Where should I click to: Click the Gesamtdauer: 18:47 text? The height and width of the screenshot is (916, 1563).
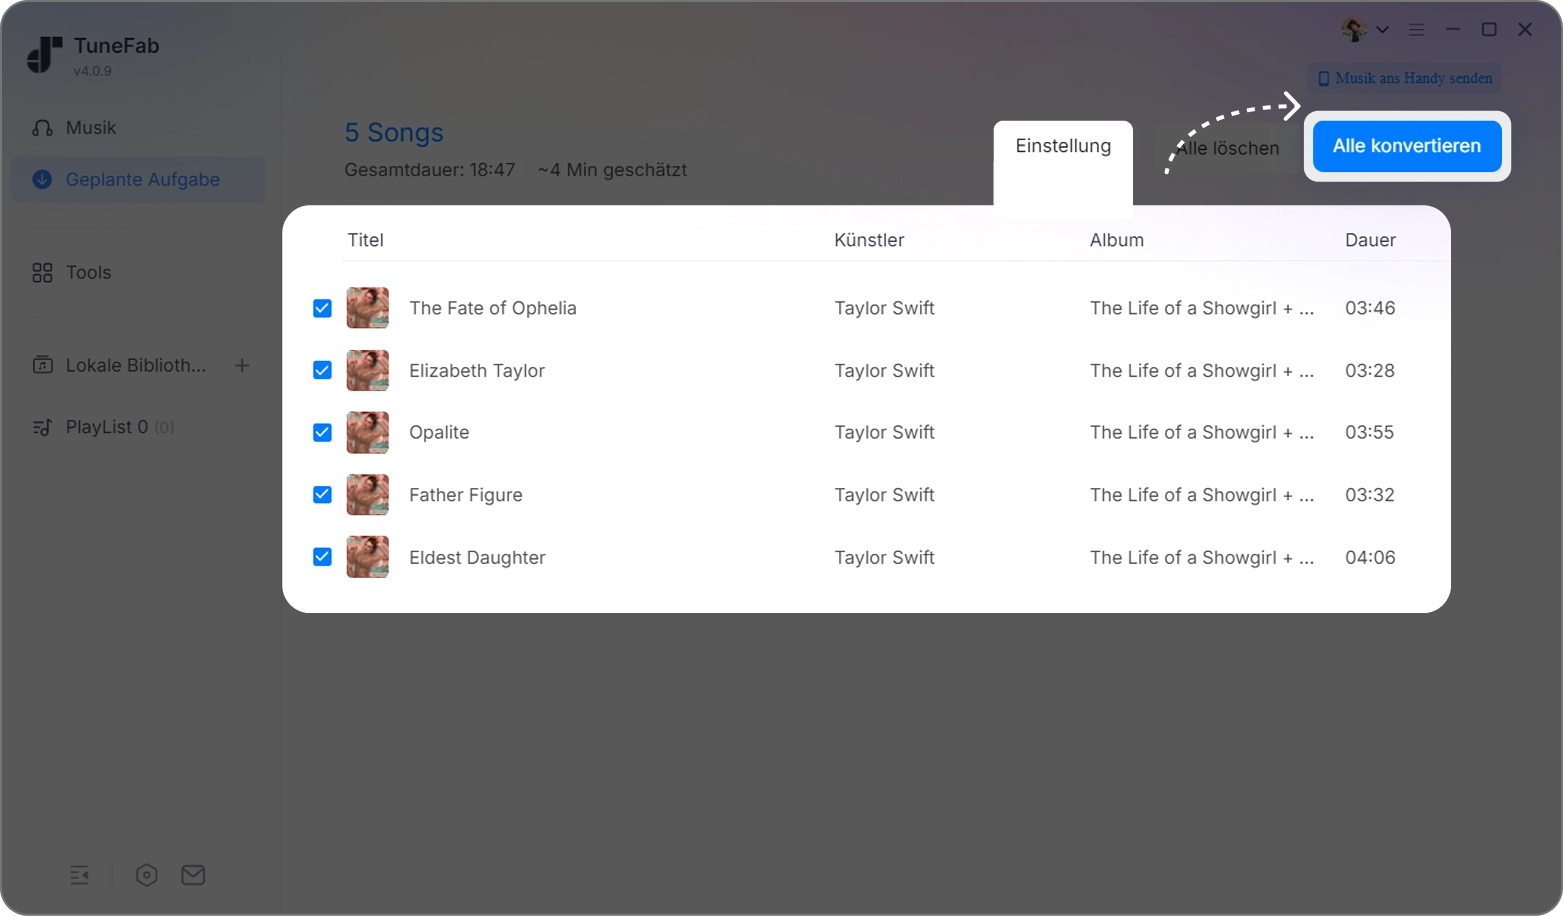click(430, 170)
